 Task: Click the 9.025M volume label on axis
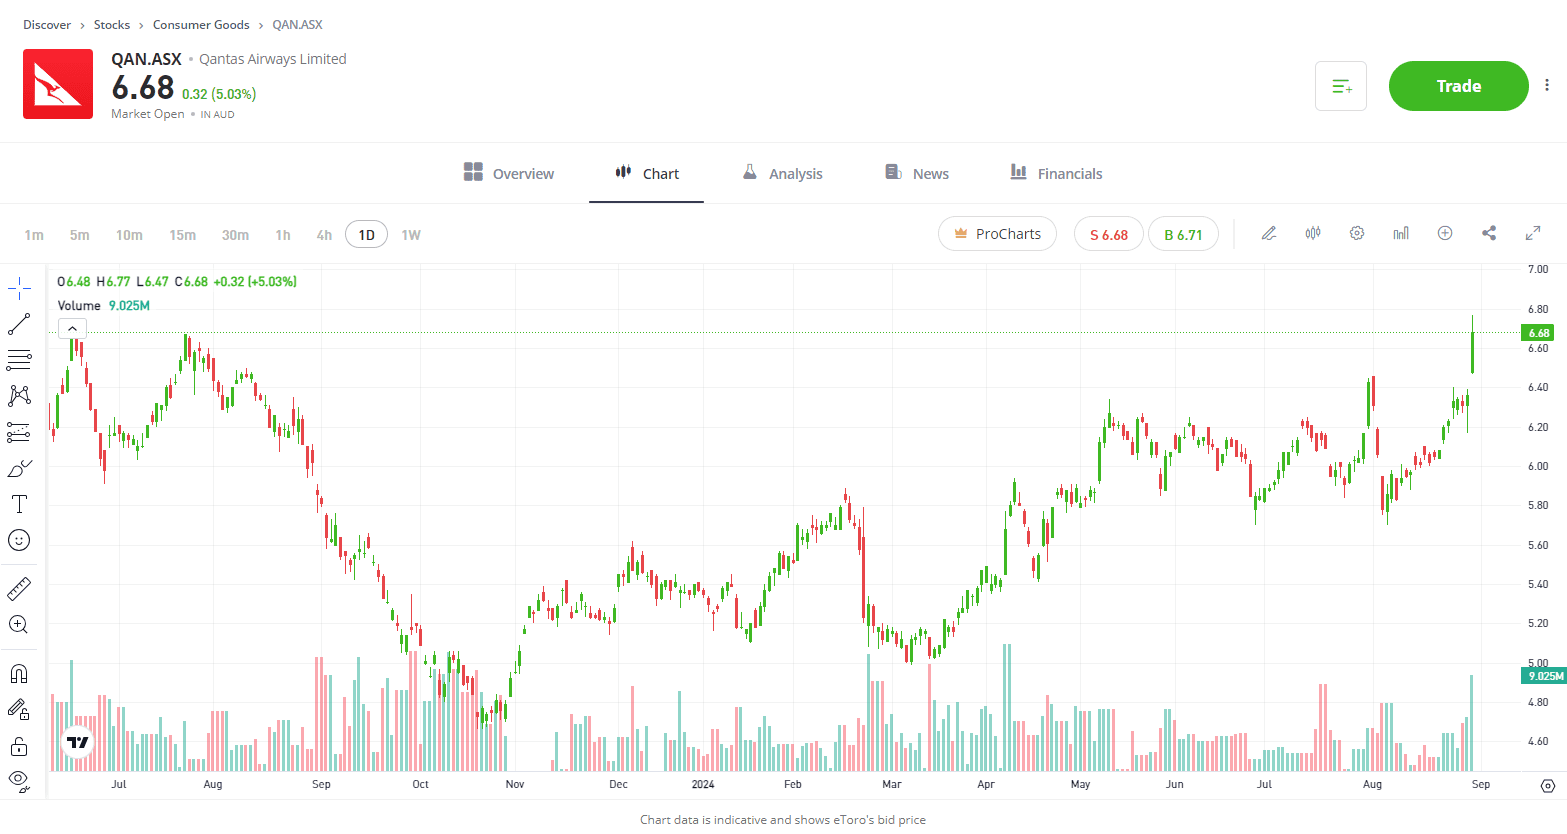(x=1544, y=676)
